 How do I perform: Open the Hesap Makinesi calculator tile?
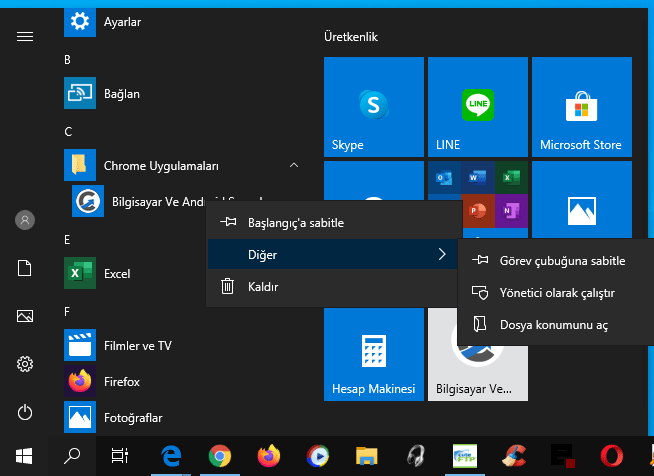374,355
